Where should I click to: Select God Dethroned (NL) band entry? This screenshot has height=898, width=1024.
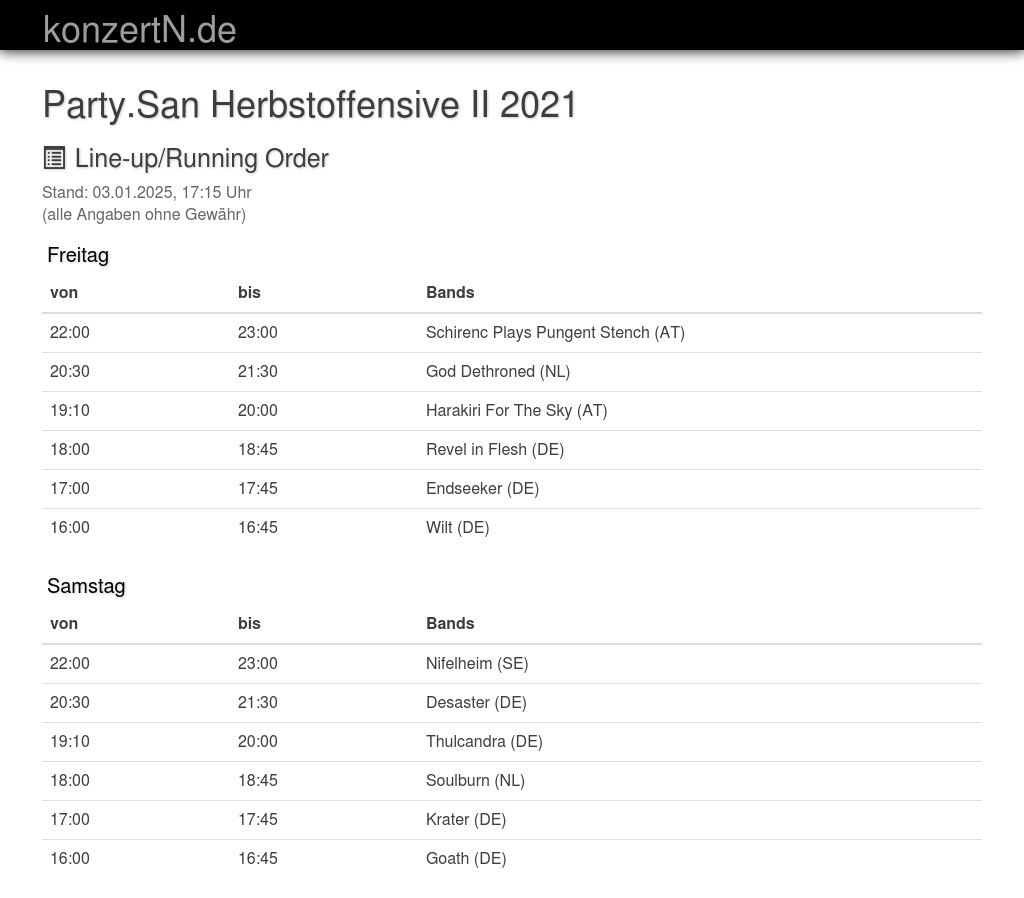pos(497,371)
